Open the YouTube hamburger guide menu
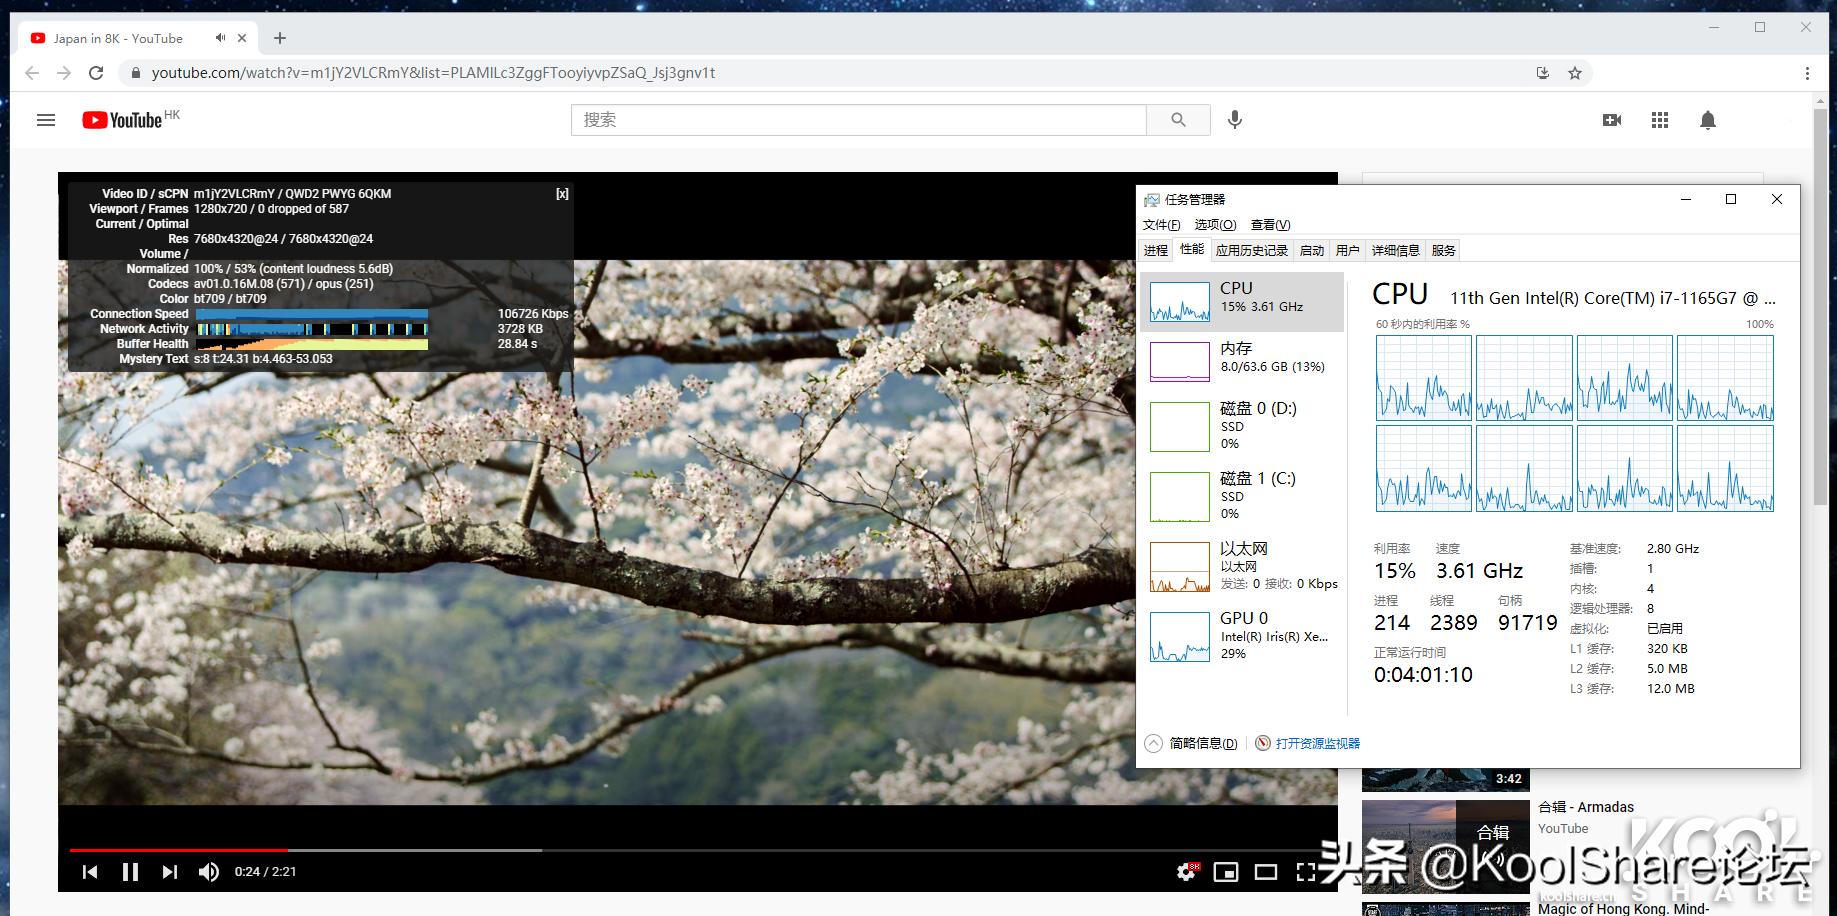Viewport: 1837px width, 916px height. click(x=46, y=120)
